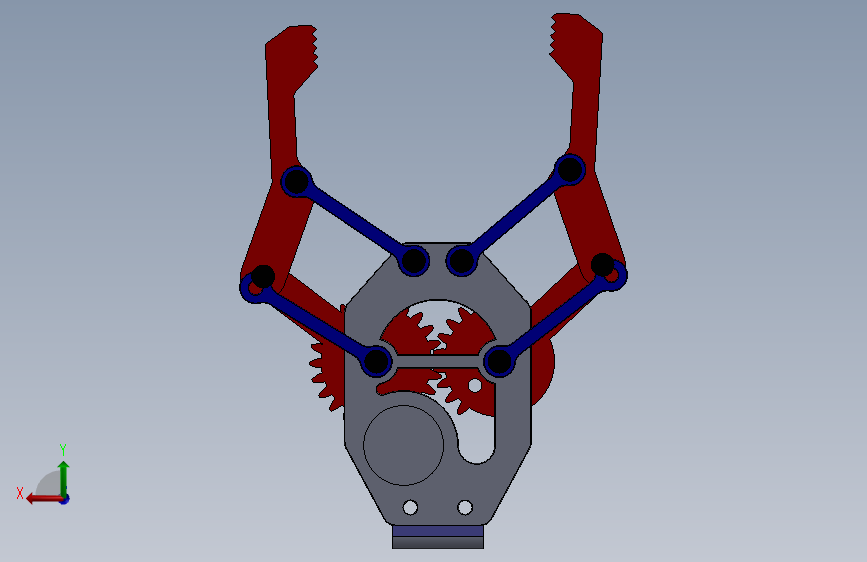This screenshot has width=867, height=562.
Task: Click the blue Z axis dot on the triad
Action: coord(65,499)
